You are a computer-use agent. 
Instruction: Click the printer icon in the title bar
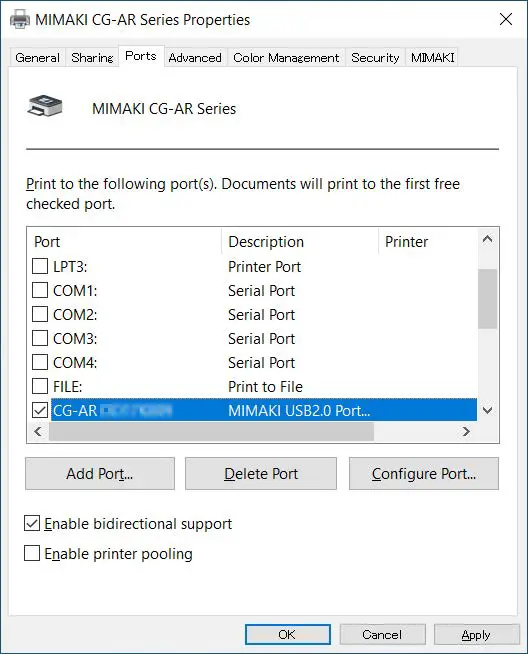[20, 19]
